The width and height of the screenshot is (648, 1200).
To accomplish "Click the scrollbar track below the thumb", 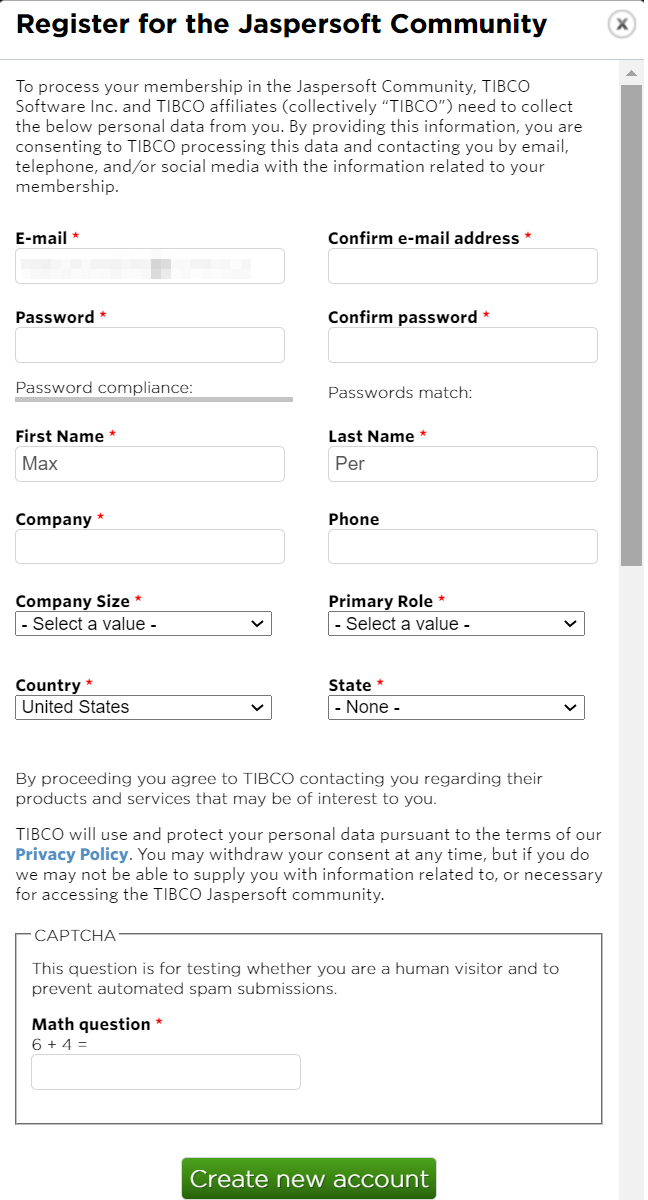I will click(631, 880).
